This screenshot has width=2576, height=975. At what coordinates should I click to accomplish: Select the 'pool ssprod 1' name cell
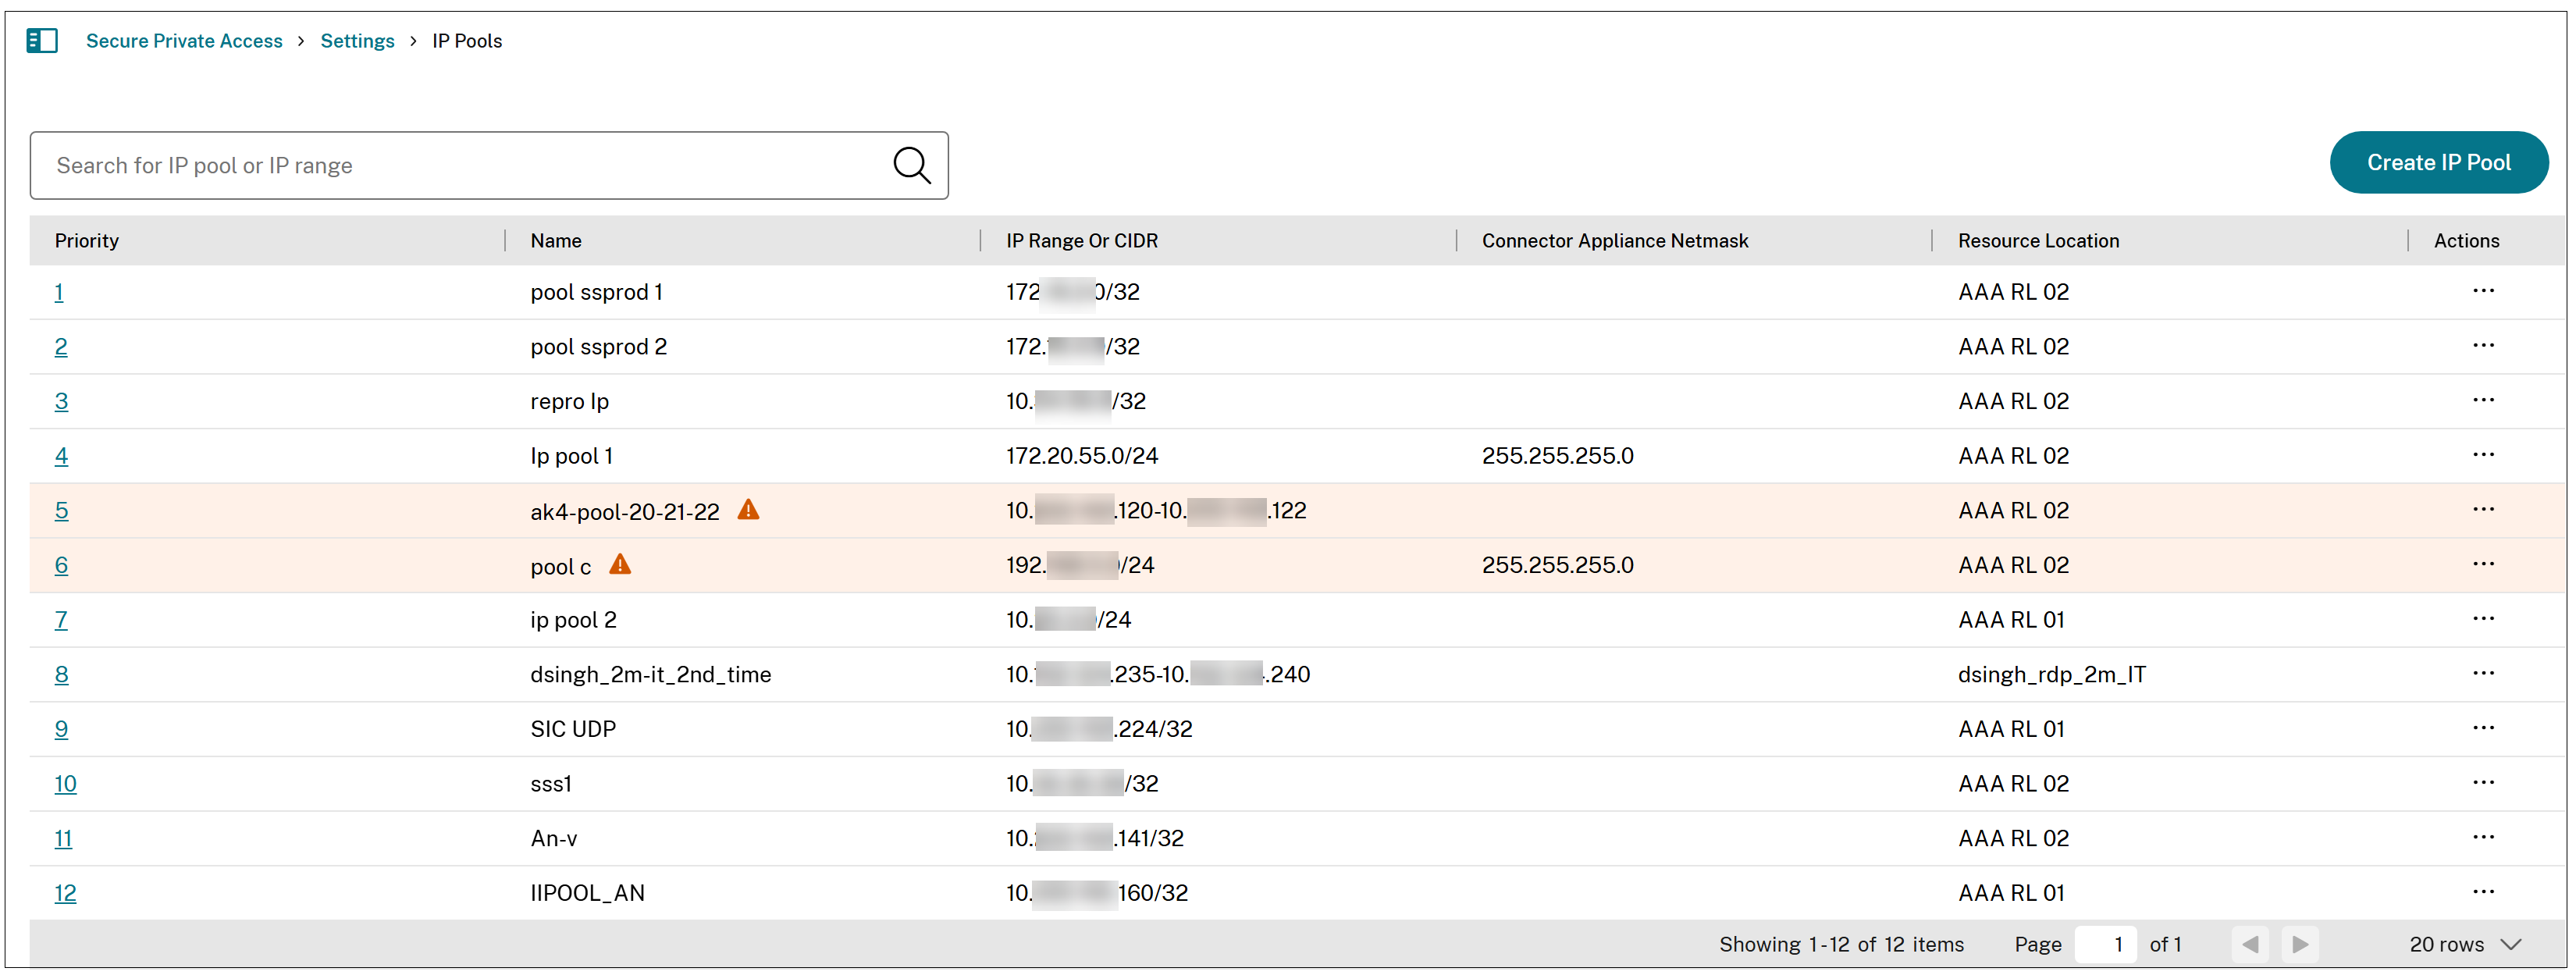[x=596, y=292]
